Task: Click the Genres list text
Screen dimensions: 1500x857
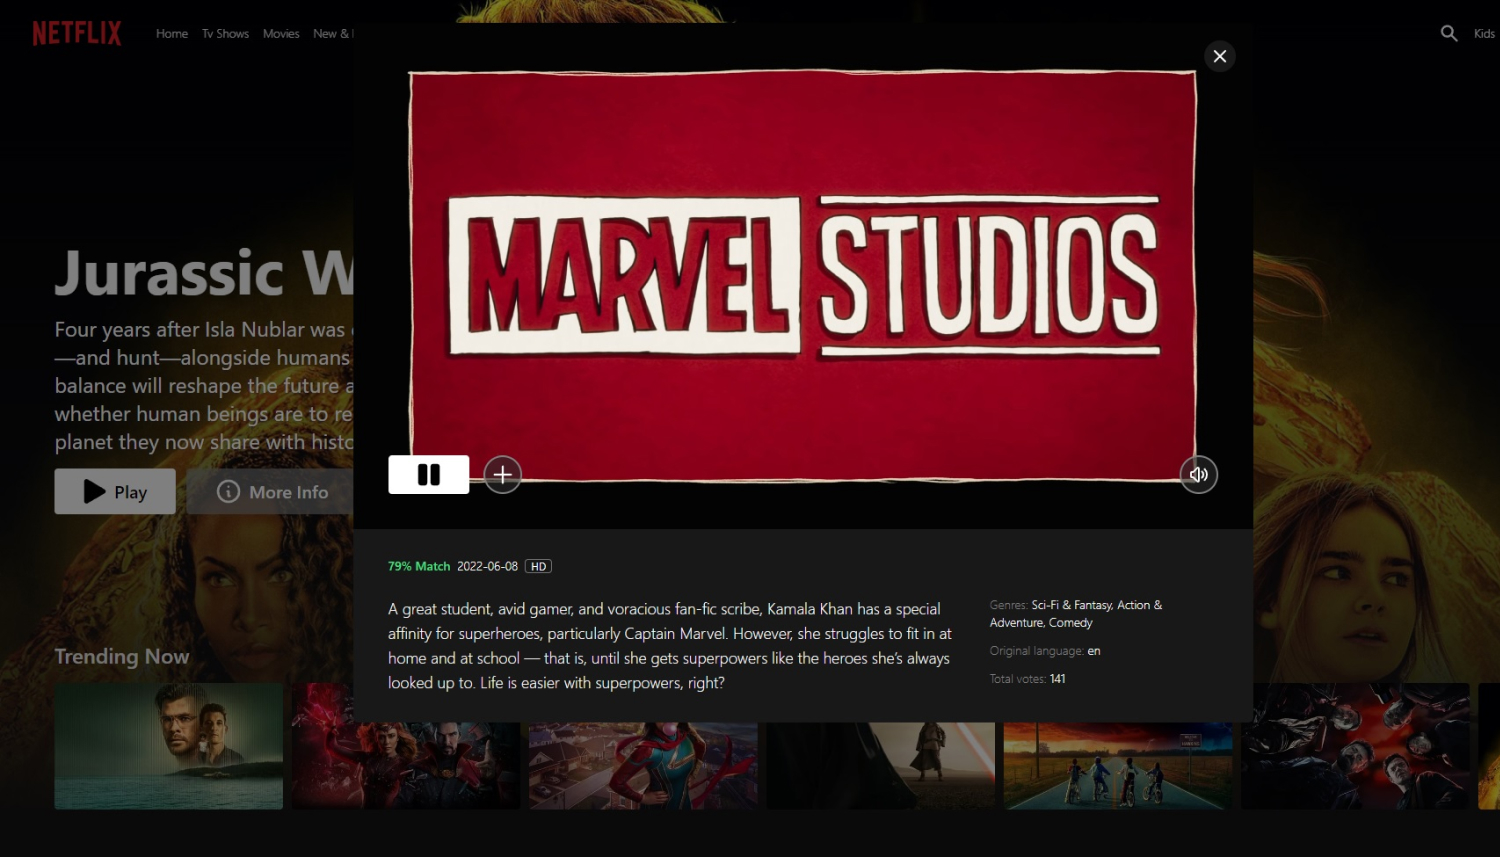Action: tap(1076, 614)
